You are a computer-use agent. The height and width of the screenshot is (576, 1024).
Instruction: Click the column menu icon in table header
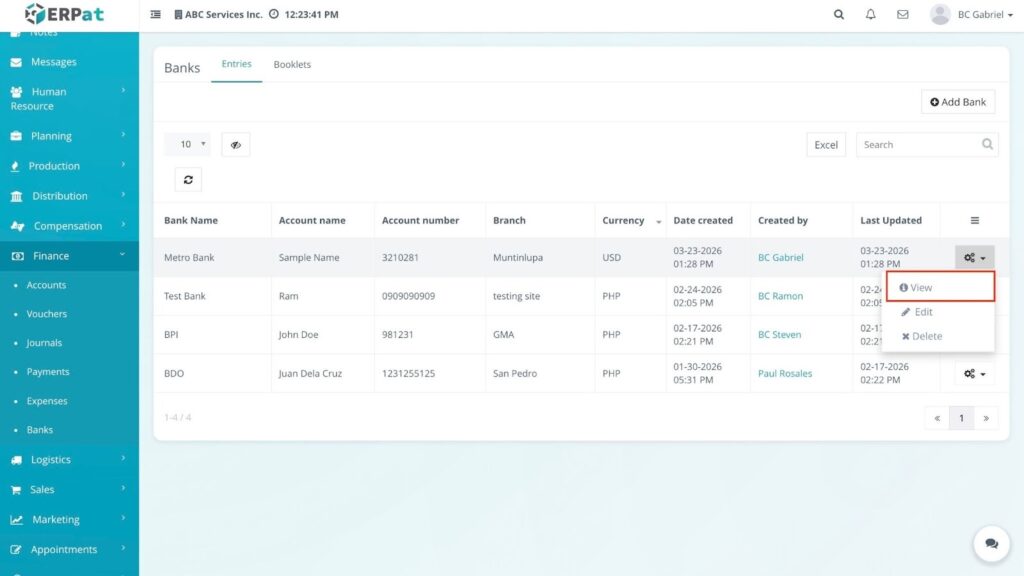pos(974,220)
